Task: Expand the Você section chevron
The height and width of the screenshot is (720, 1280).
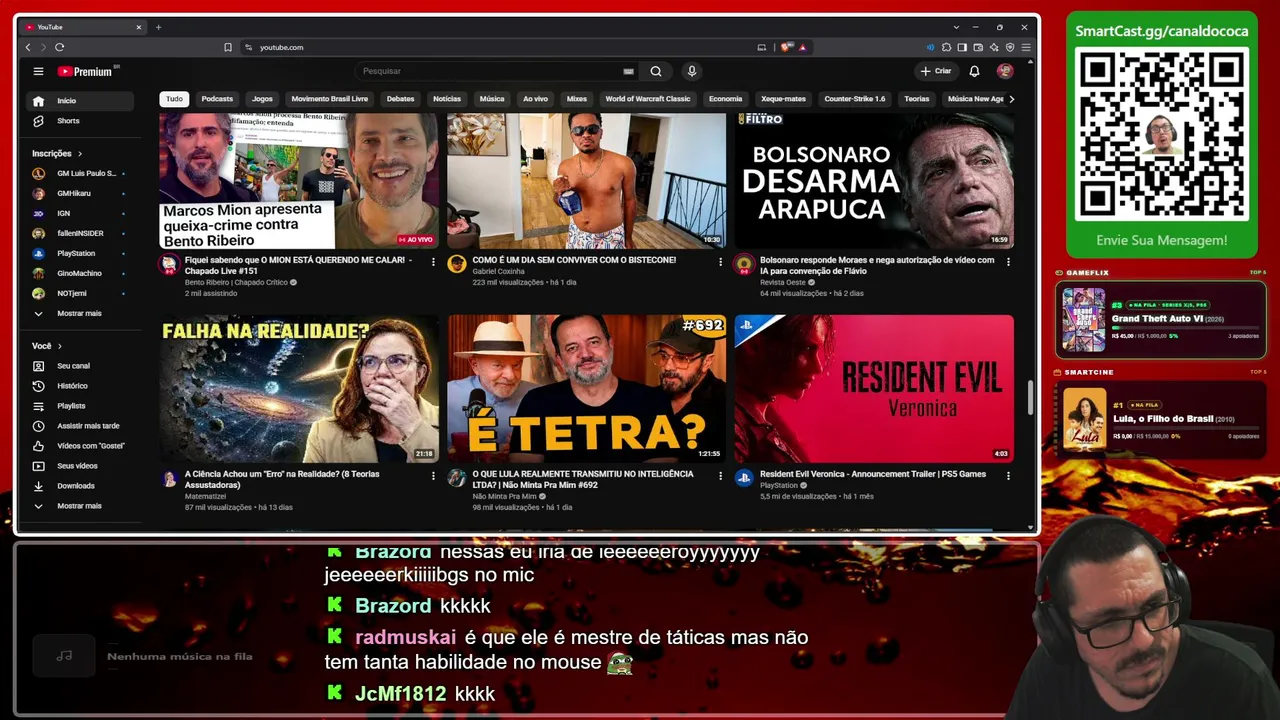Action: pyautogui.click(x=59, y=346)
